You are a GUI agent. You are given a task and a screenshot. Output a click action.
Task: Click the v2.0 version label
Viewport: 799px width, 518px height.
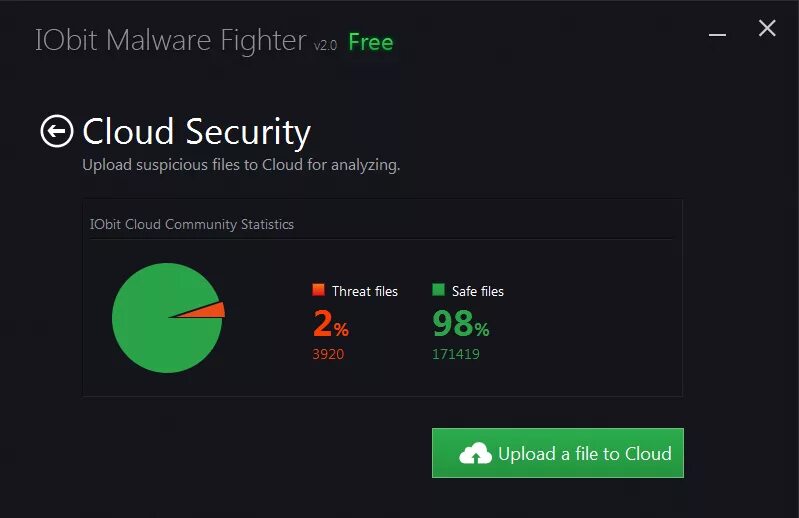coord(326,45)
